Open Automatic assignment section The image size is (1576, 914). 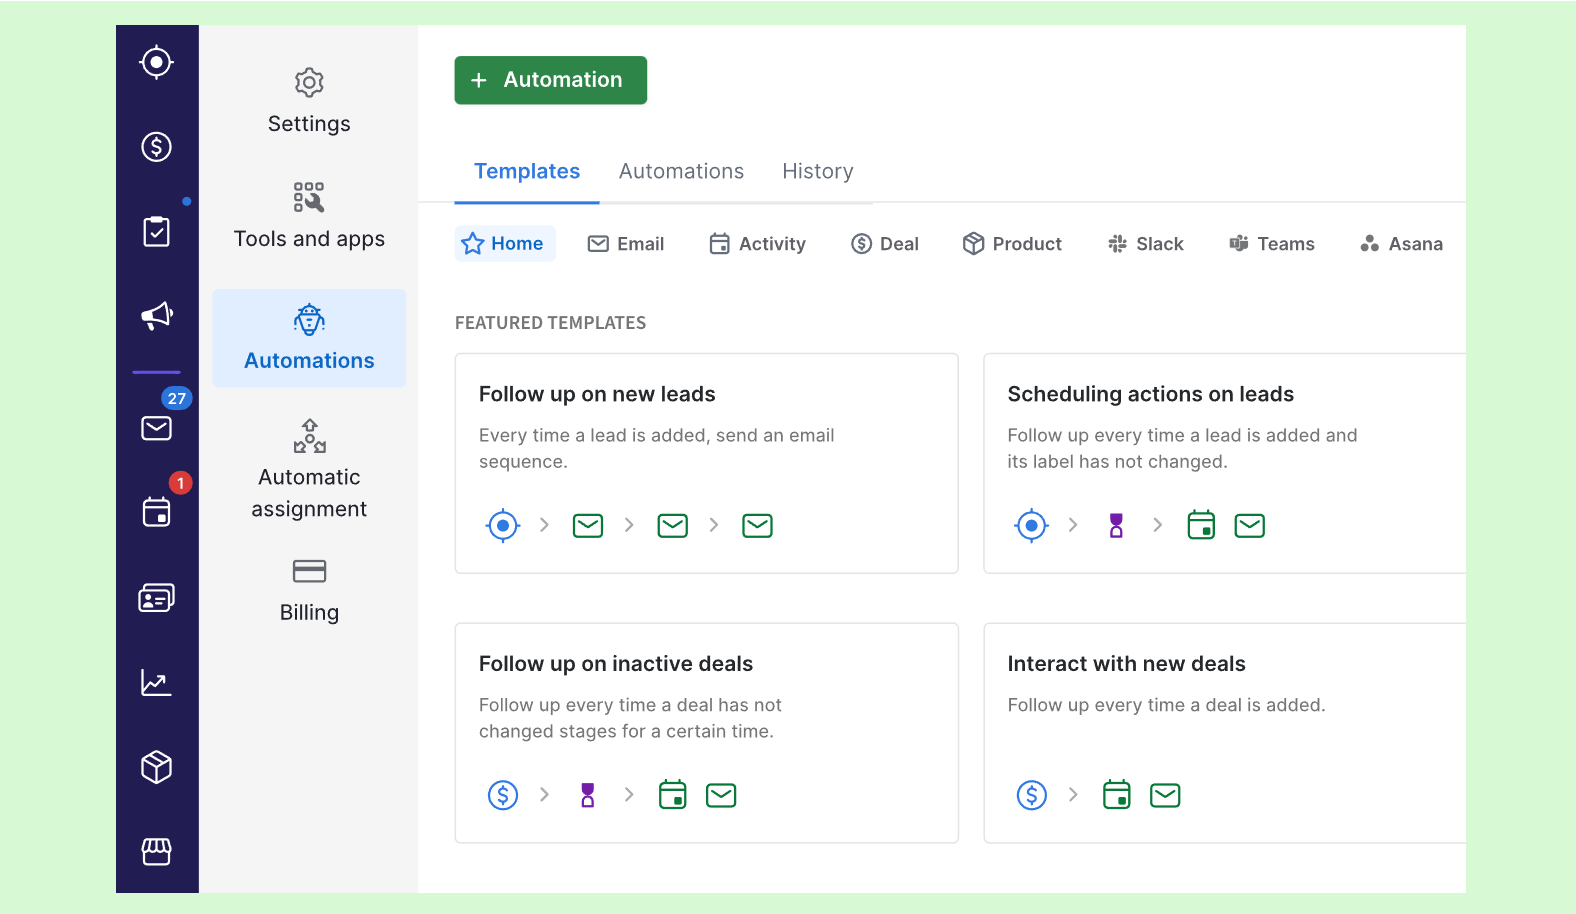pos(309,469)
